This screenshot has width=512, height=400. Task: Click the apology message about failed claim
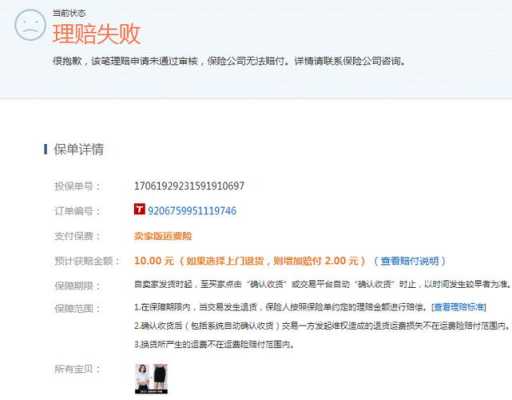[229, 61]
